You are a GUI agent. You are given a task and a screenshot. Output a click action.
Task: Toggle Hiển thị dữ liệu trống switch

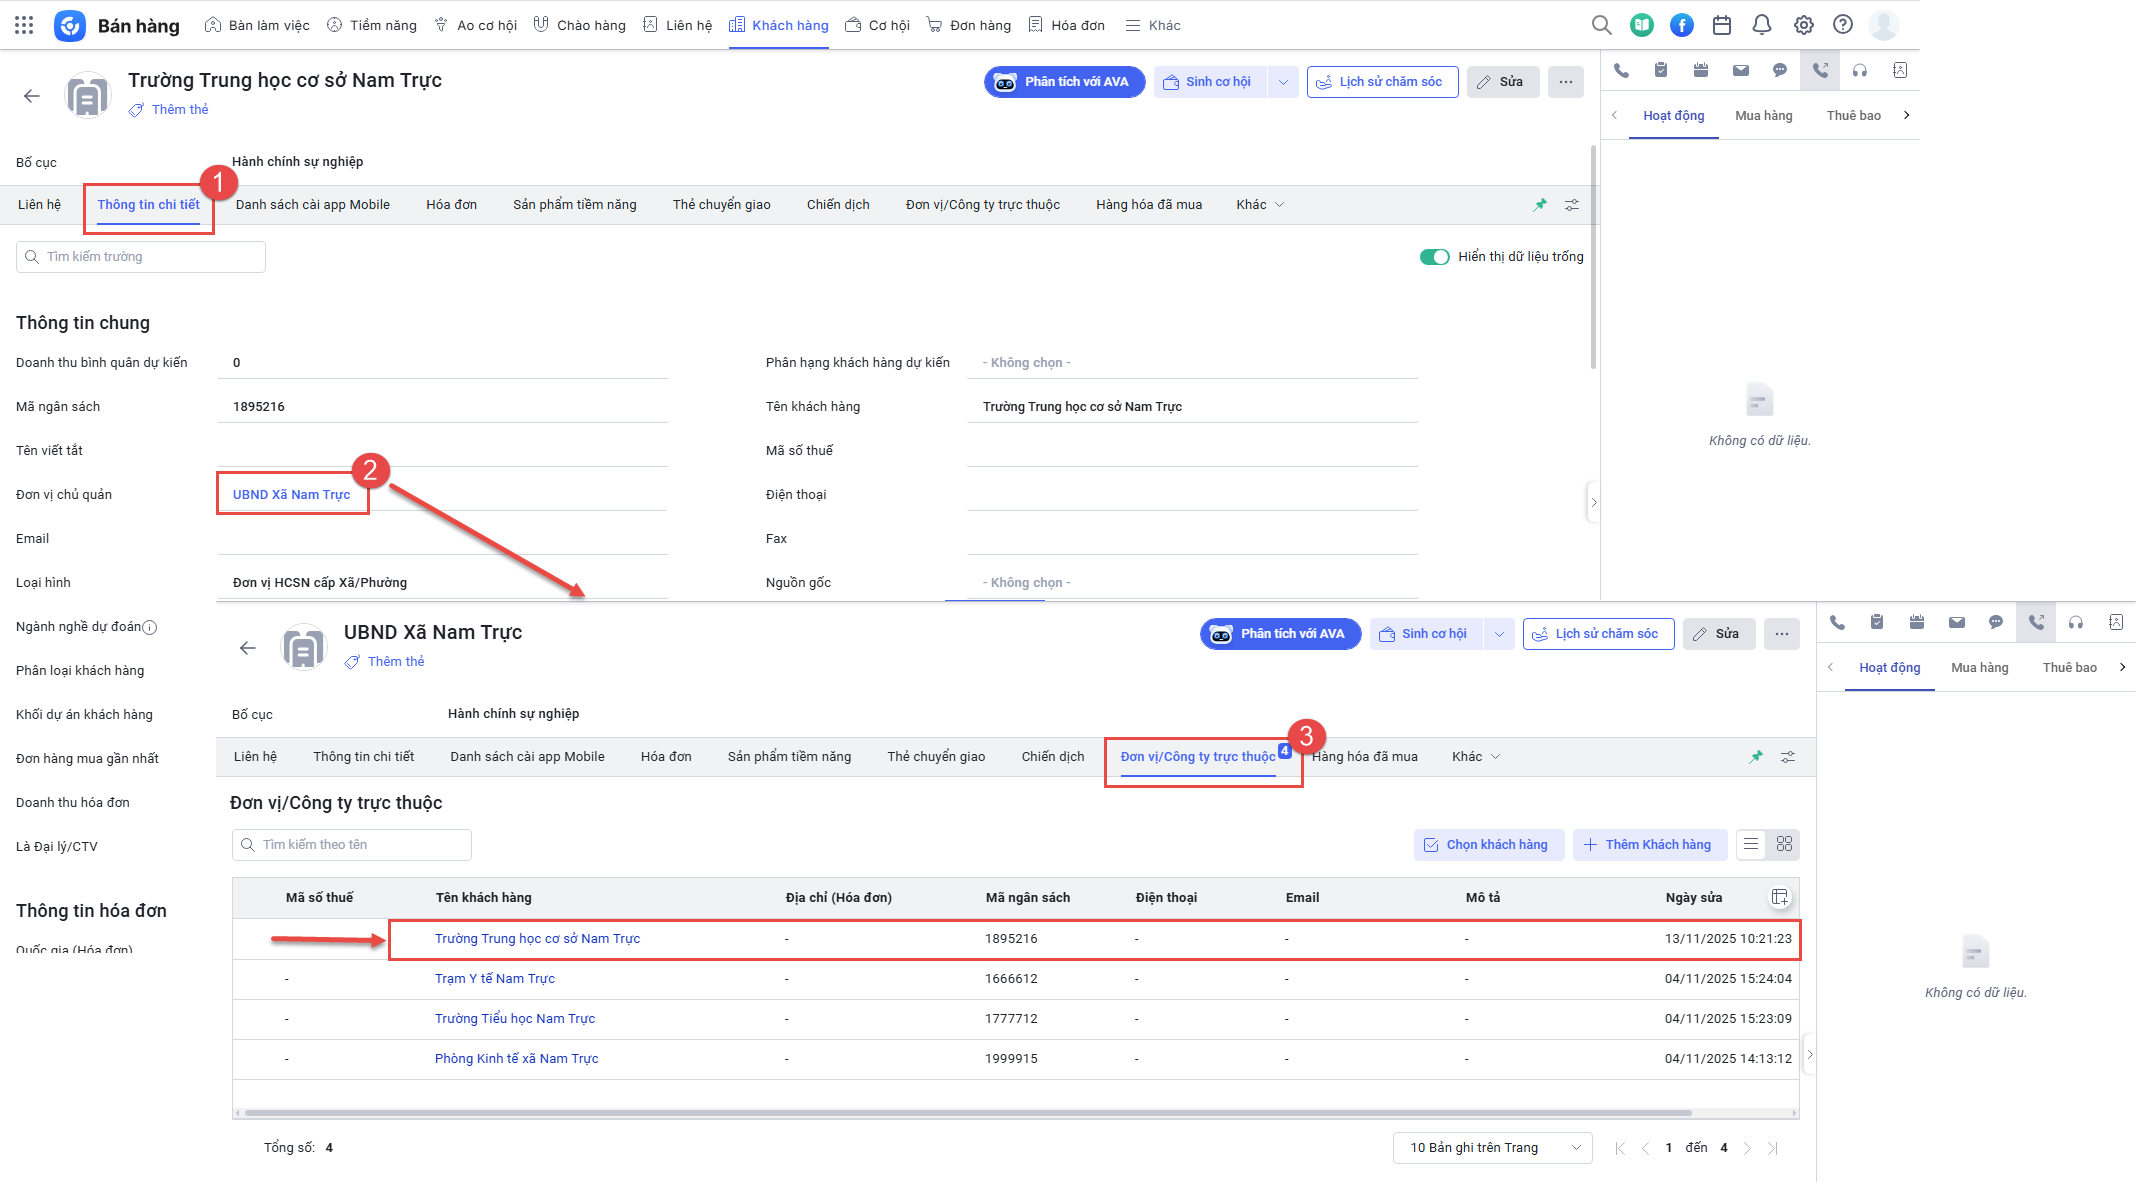pos(1434,257)
